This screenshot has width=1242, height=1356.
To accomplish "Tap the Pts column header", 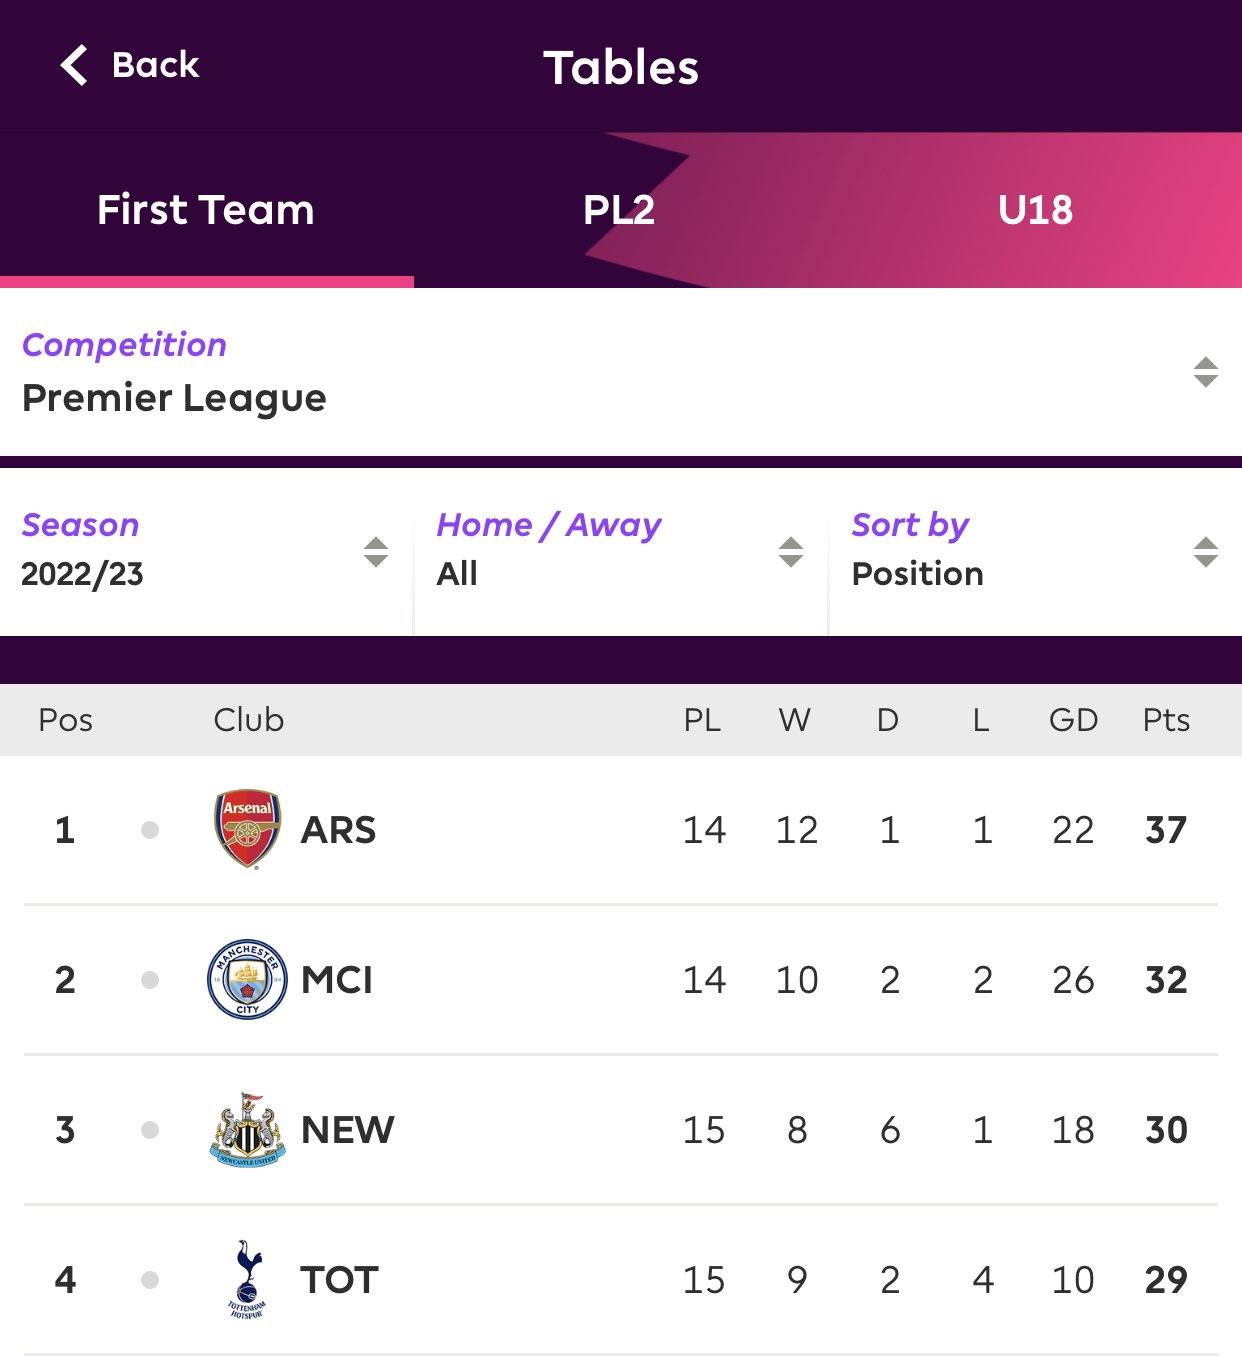I will pyautogui.click(x=1166, y=720).
